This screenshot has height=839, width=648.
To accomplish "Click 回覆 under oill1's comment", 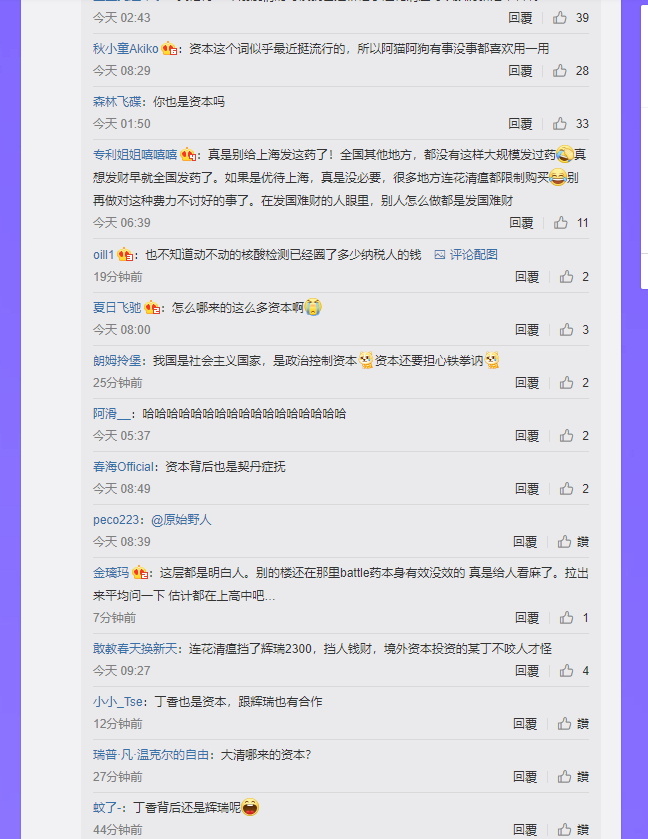I will click(x=527, y=277).
